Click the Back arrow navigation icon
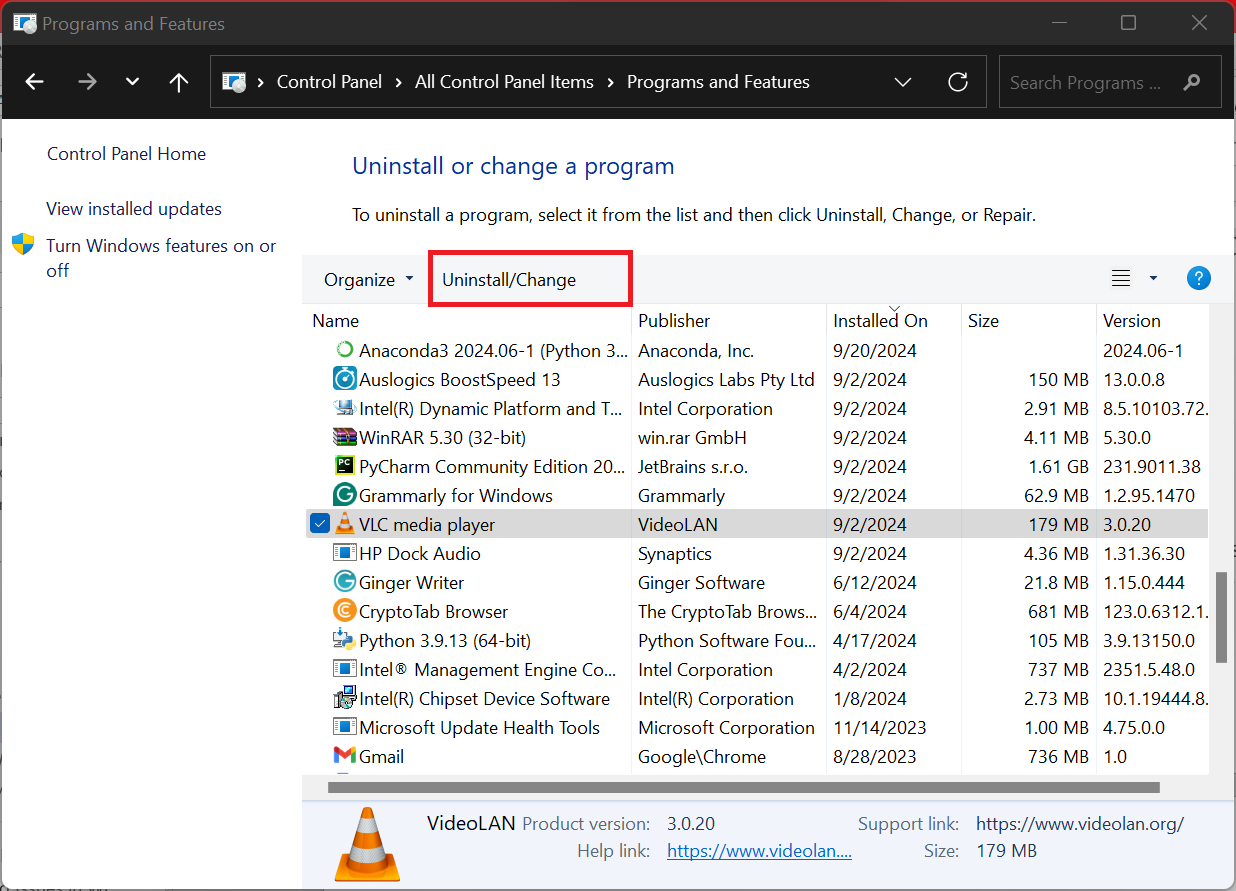Image resolution: width=1236 pixels, height=891 pixels. (35, 82)
